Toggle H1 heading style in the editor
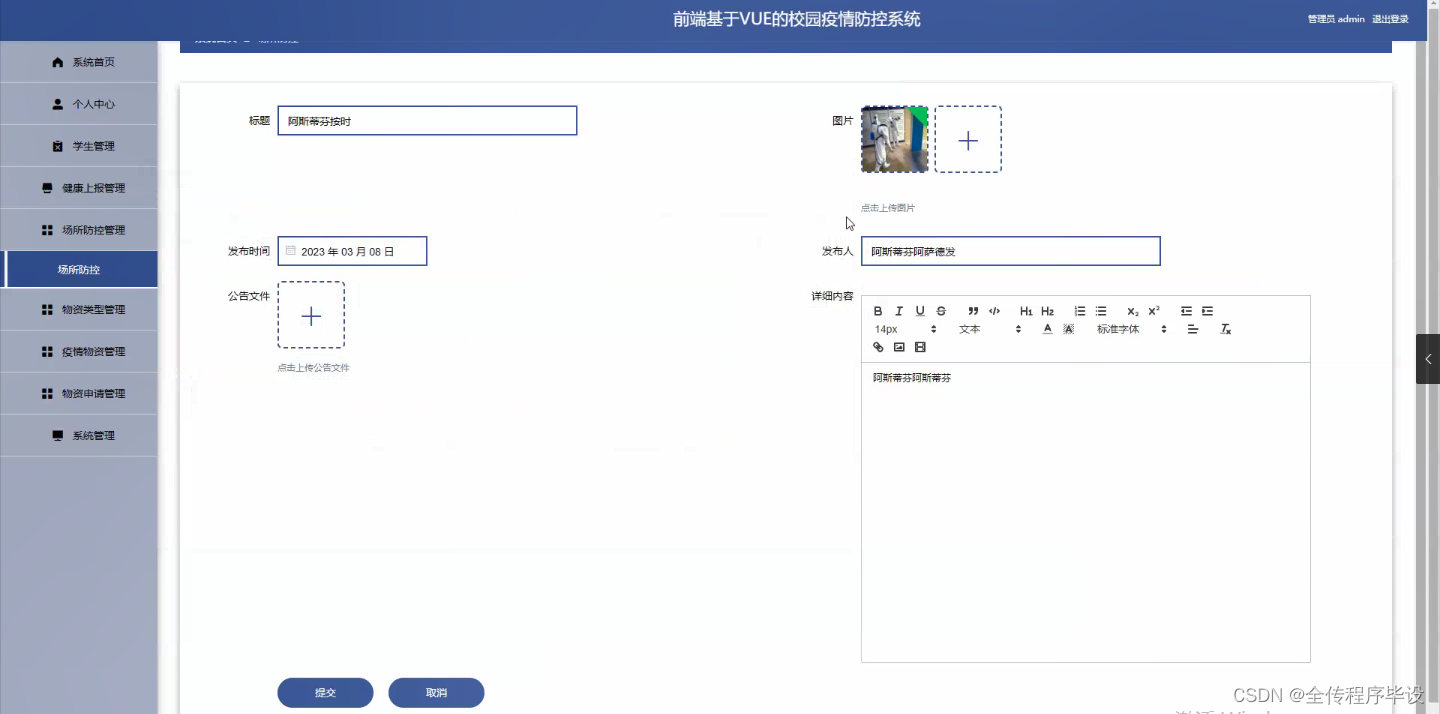 [x=1025, y=311]
